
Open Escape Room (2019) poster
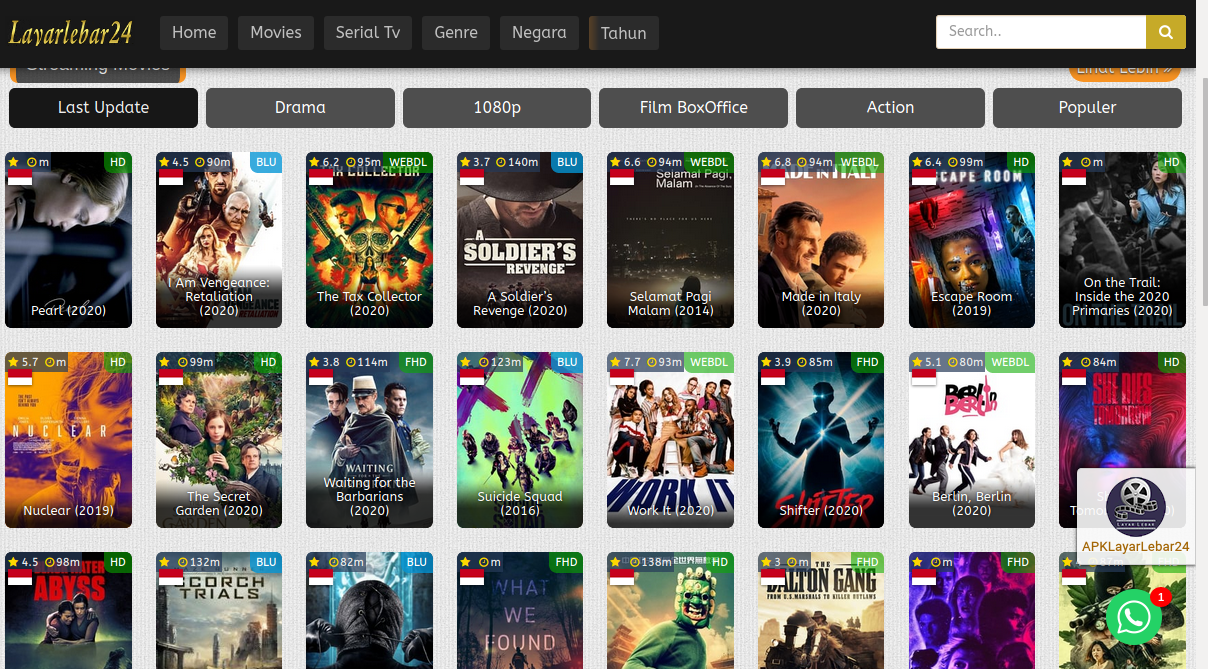click(972, 240)
